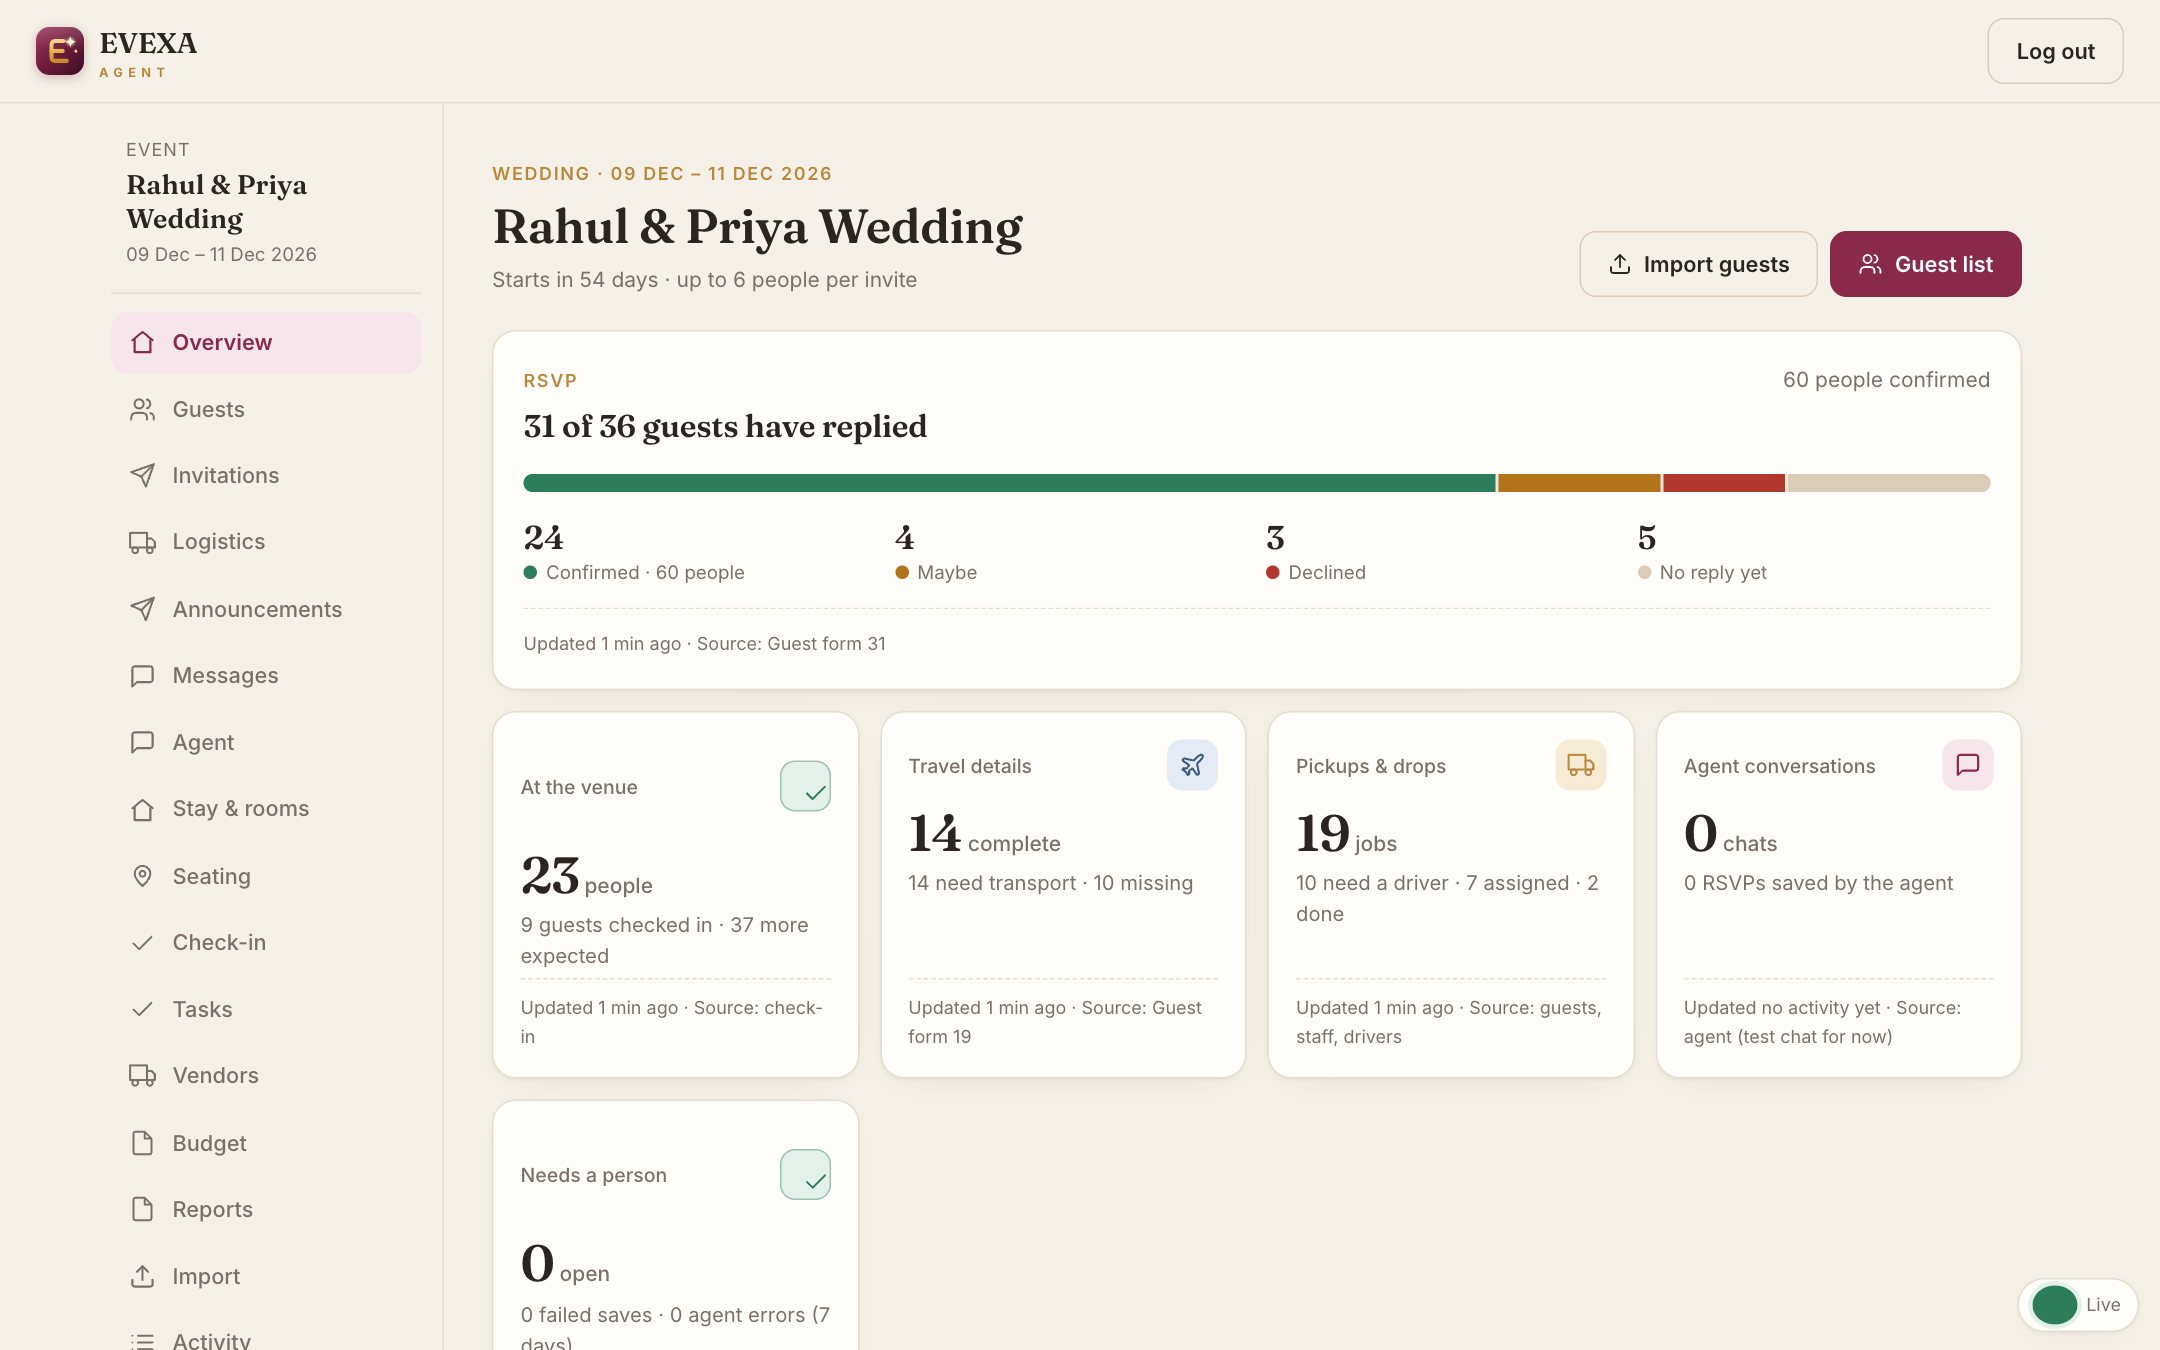
Task: Click the '24 Confirmed · 60 people' stat
Action: 634,552
